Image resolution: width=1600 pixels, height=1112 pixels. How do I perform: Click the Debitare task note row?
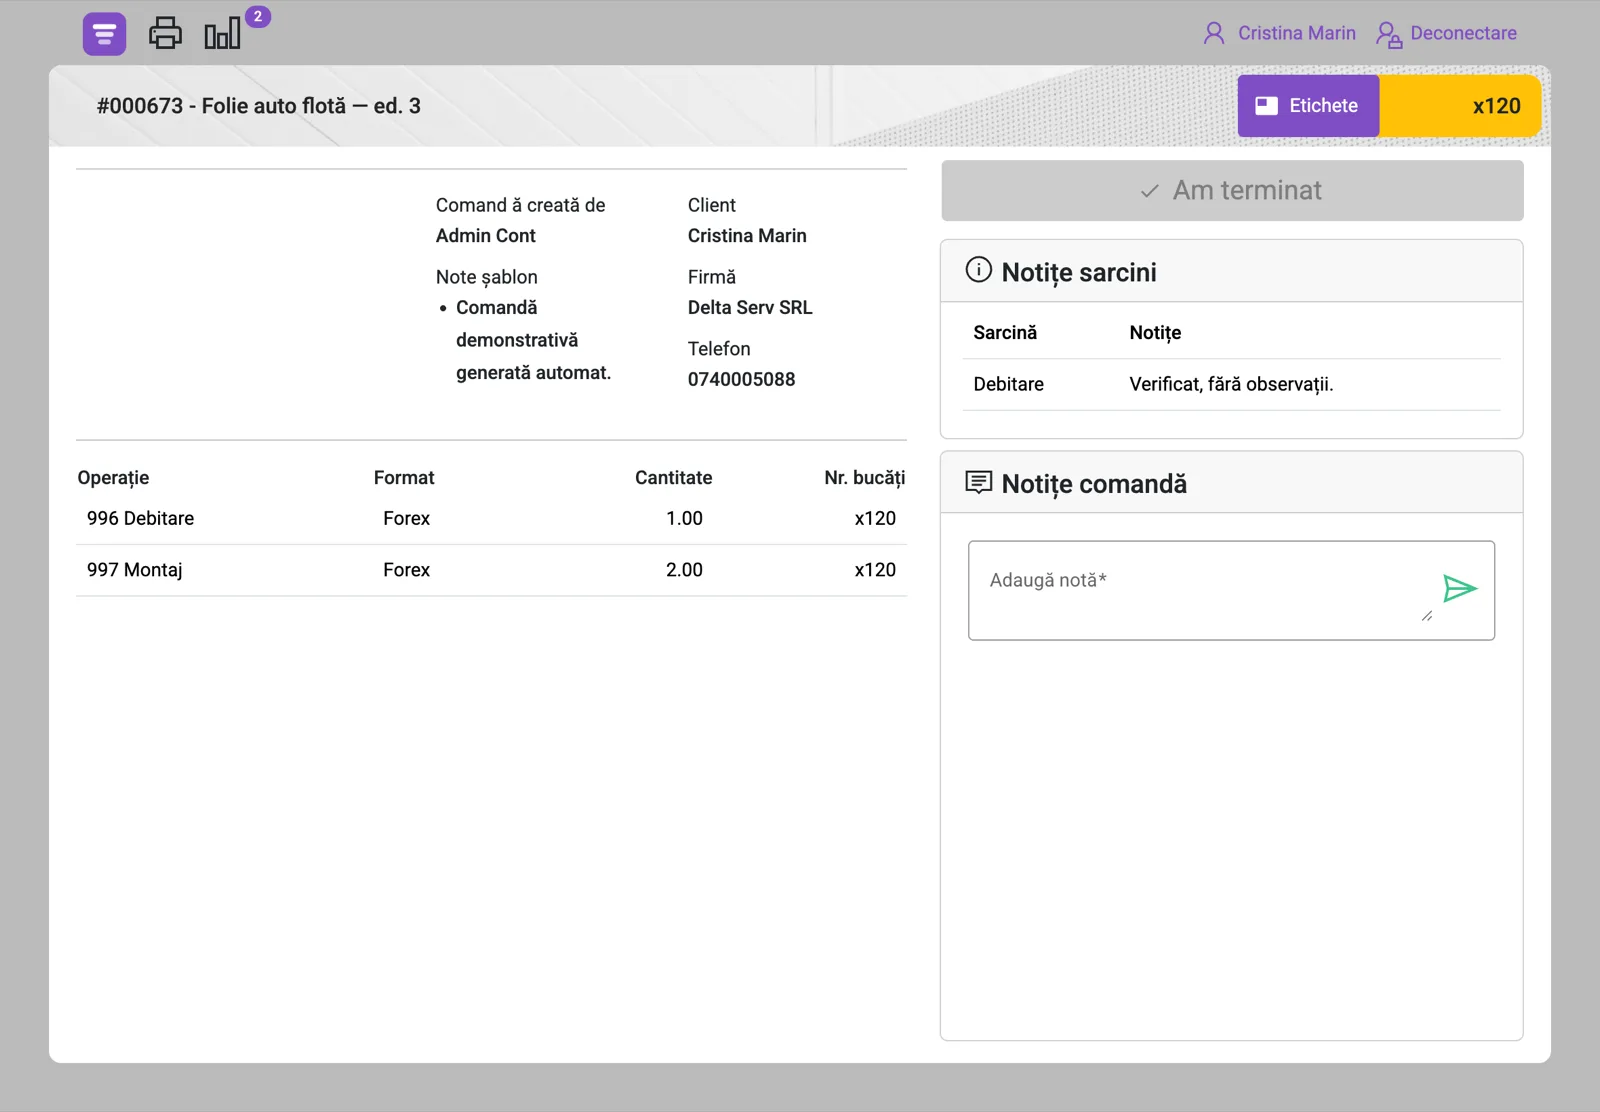pos(1231,384)
